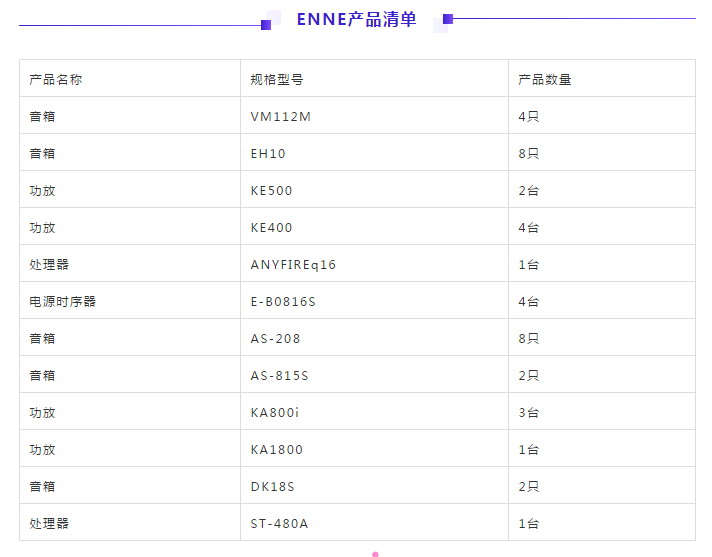The height and width of the screenshot is (557, 712).
Task: Select the KE500 amplifier model
Action: click(271, 191)
